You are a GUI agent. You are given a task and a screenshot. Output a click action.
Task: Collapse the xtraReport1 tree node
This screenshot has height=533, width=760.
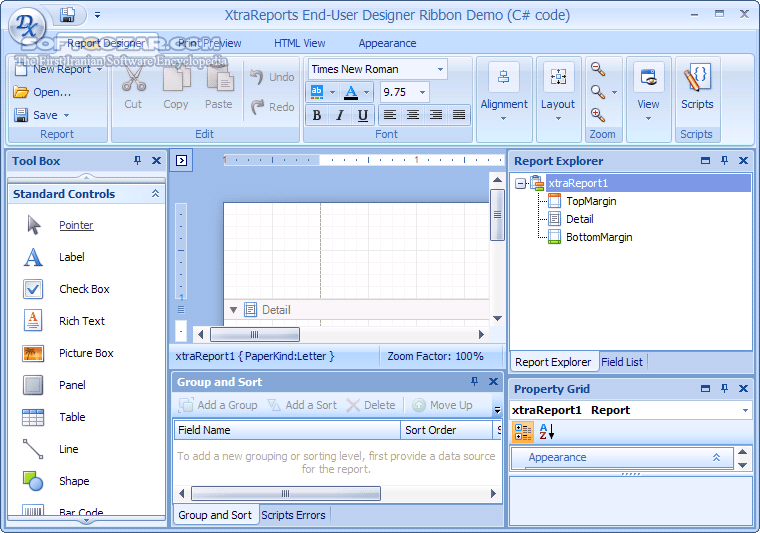pos(521,183)
